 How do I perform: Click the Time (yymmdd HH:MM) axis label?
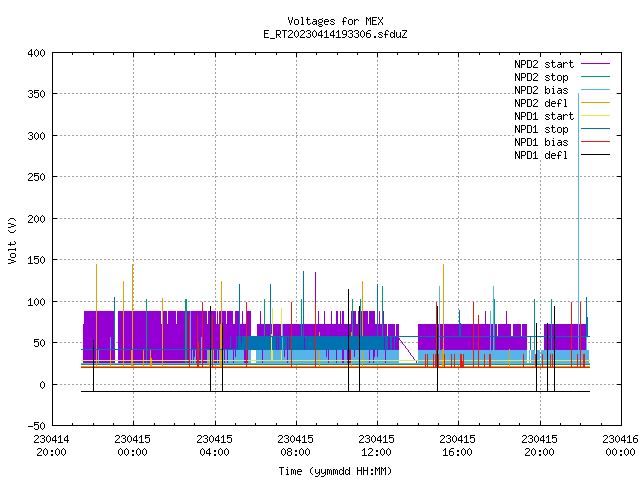pyautogui.click(x=335, y=471)
